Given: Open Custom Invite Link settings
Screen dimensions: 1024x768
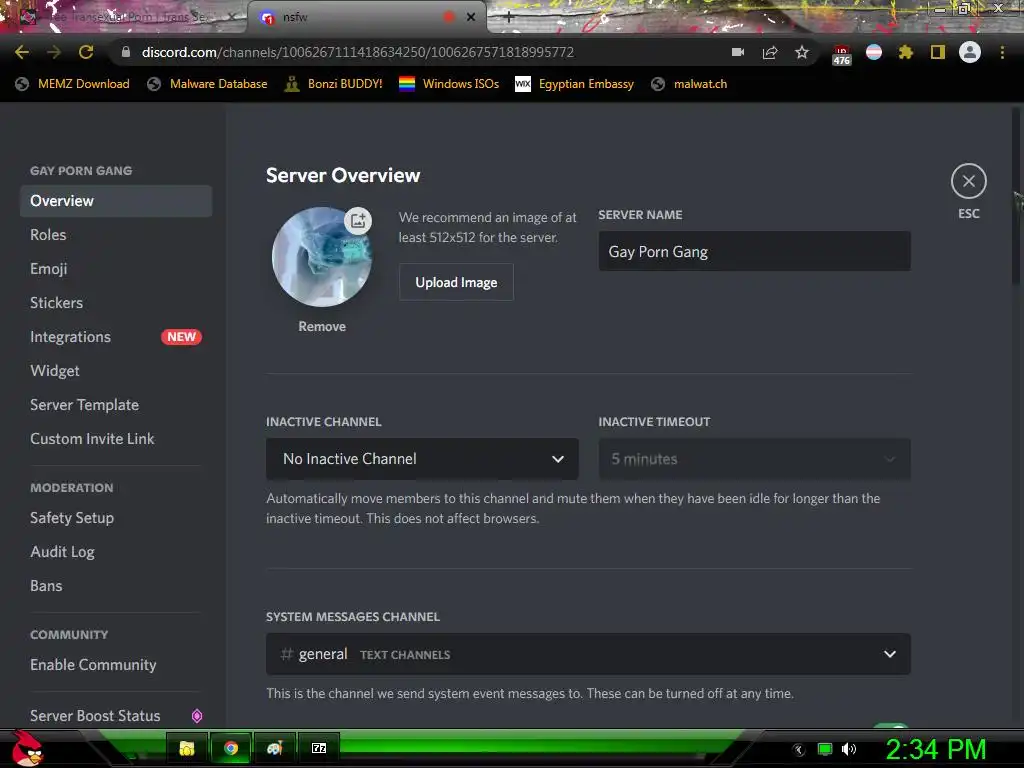Looking at the screenshot, I should click(x=116, y=438).
